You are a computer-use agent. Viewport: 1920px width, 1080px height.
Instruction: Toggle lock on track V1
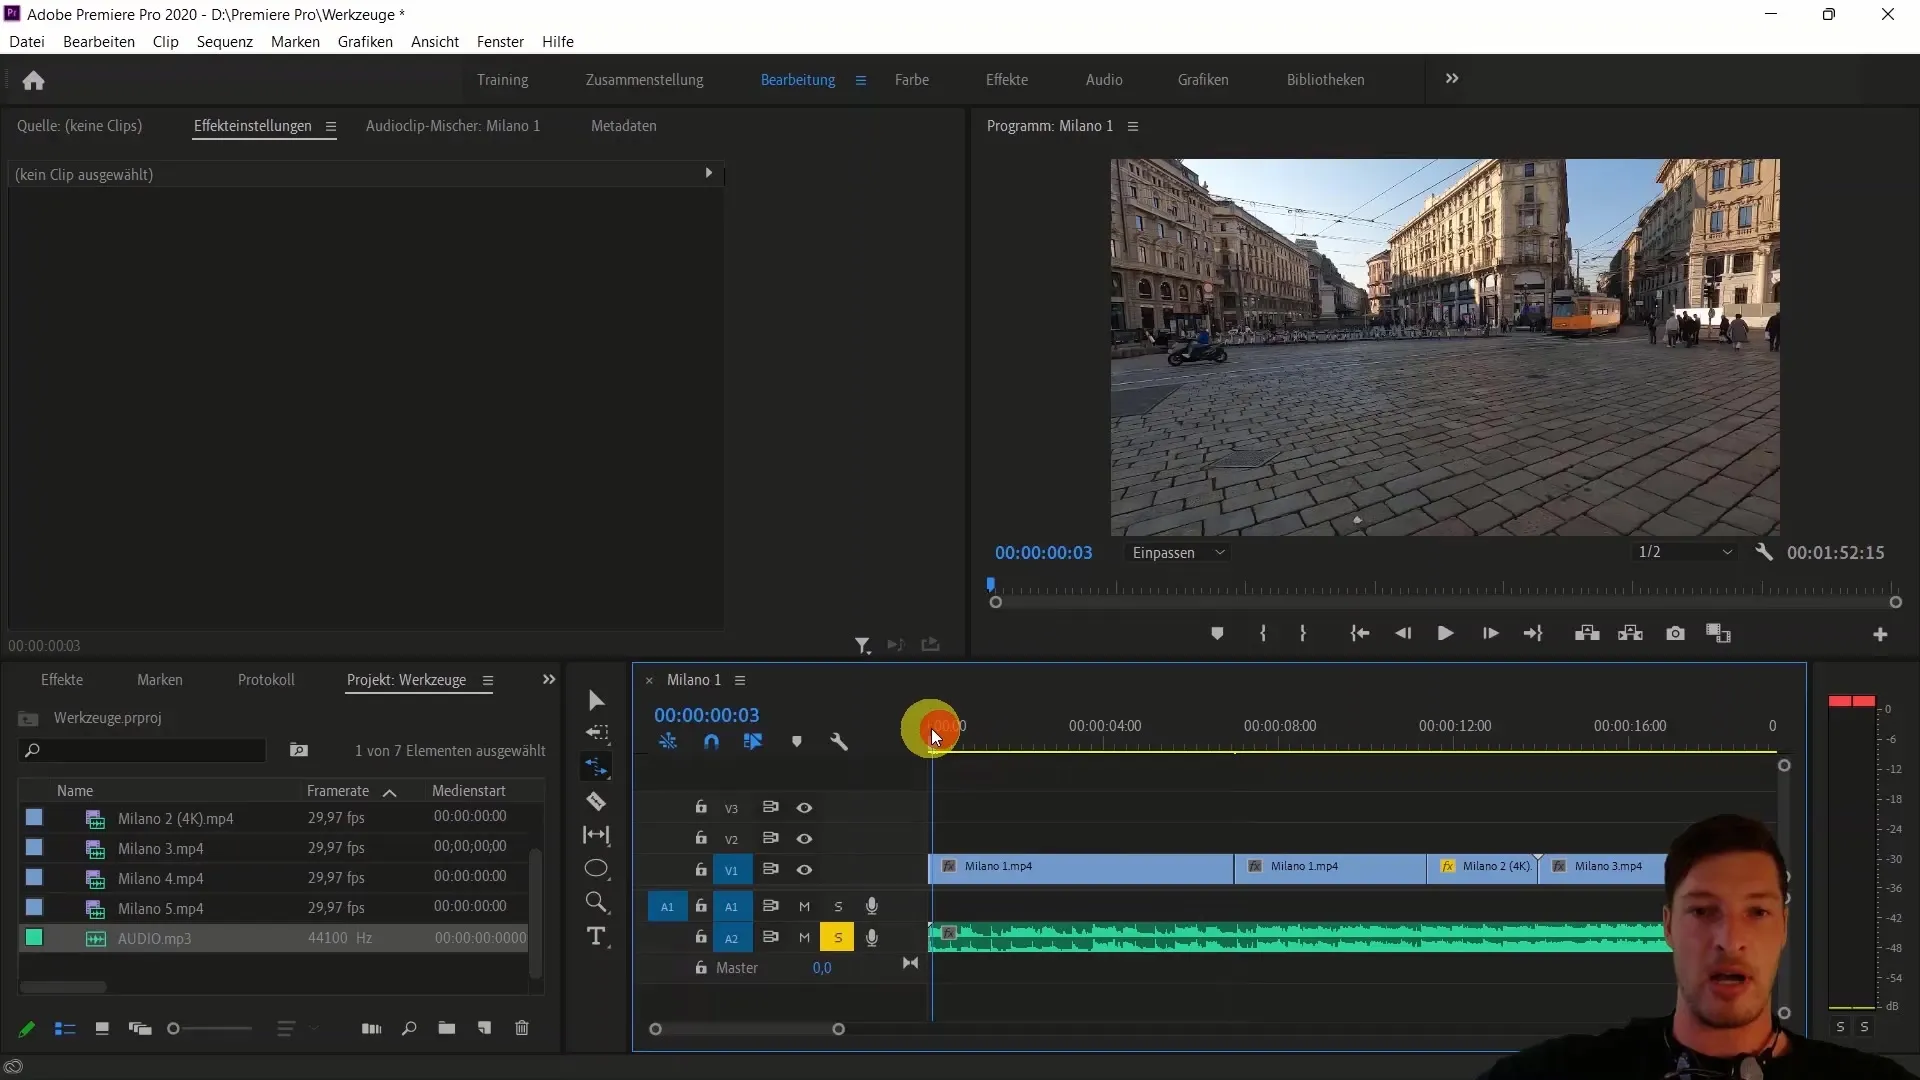[701, 869]
